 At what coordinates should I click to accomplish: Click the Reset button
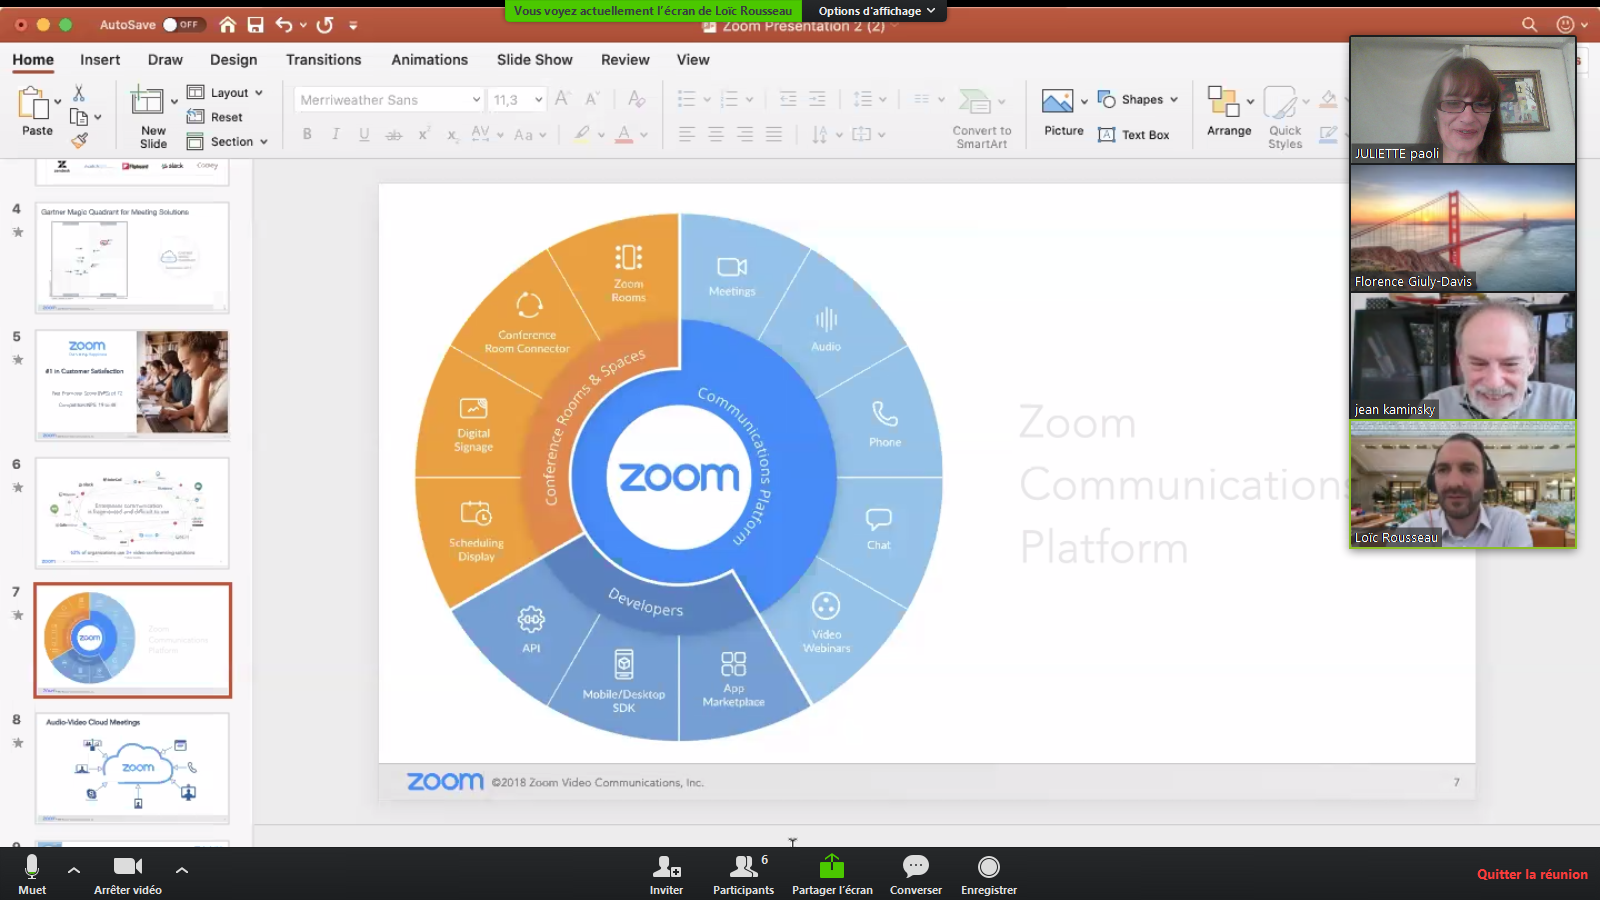[215, 117]
